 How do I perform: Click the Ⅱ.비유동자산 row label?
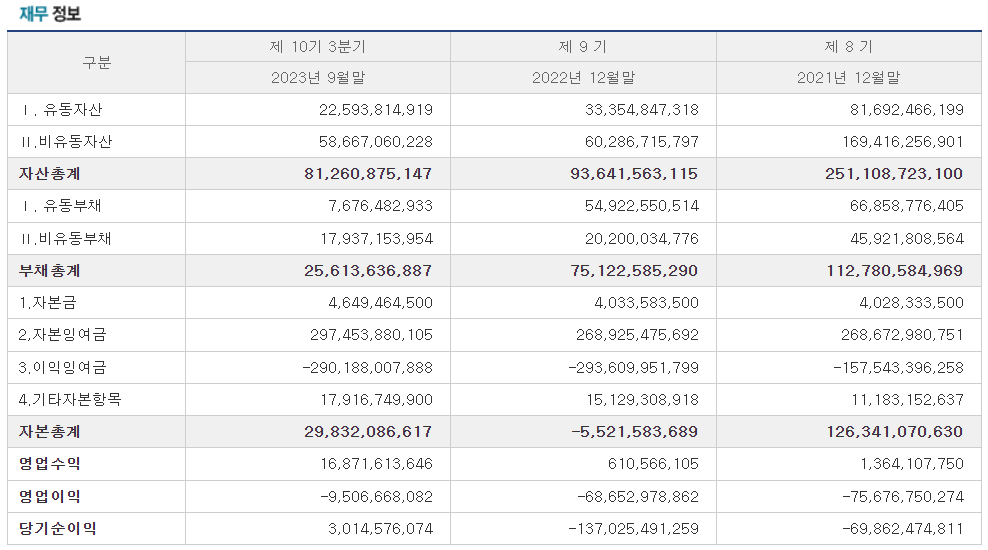(66, 142)
